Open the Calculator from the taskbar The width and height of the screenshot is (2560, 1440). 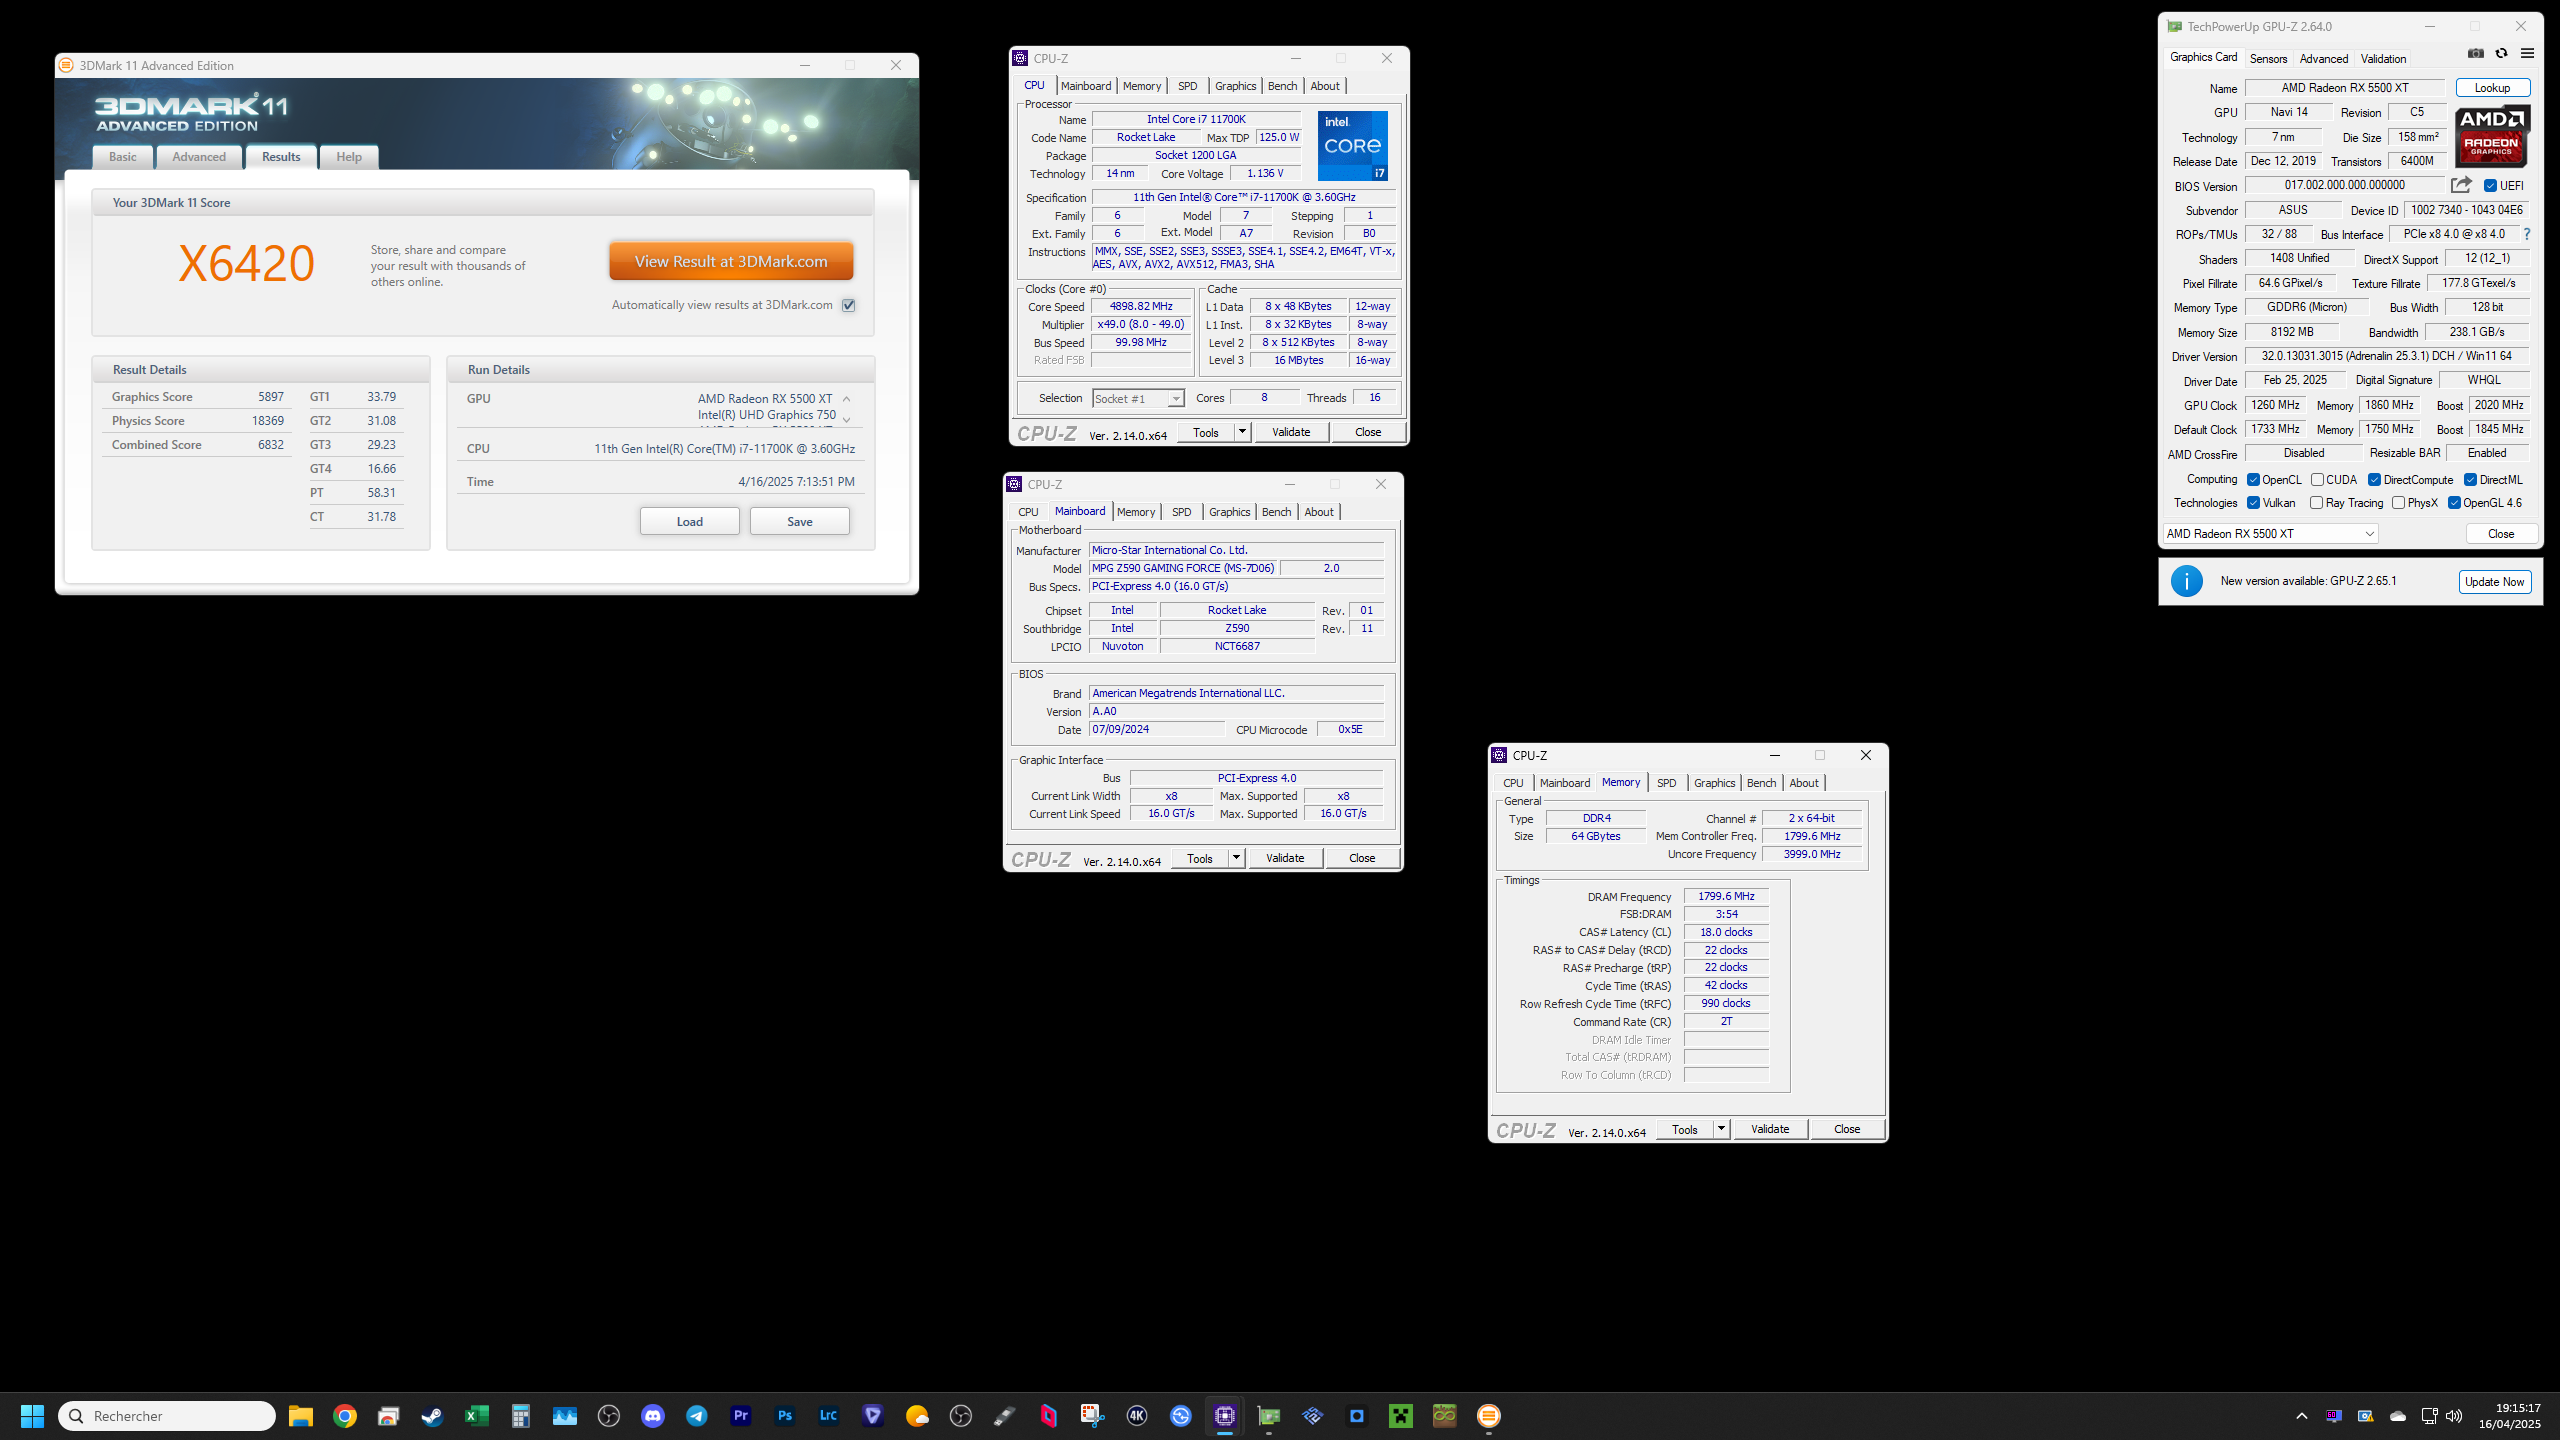[521, 1416]
